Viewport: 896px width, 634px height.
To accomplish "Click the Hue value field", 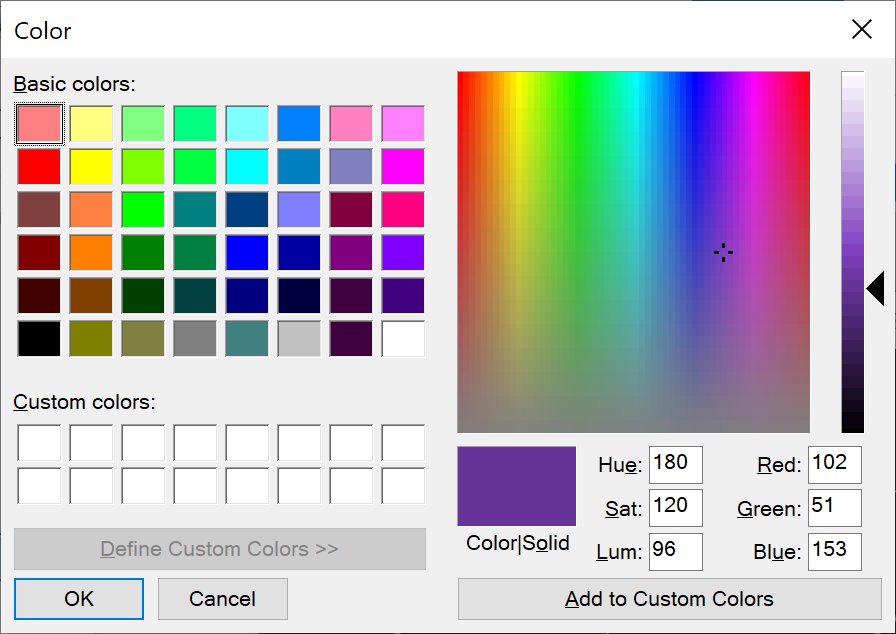I will [x=675, y=465].
